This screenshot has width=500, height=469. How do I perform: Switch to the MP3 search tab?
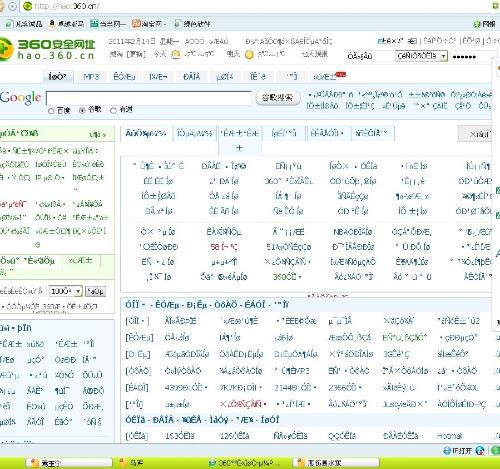click(91, 77)
